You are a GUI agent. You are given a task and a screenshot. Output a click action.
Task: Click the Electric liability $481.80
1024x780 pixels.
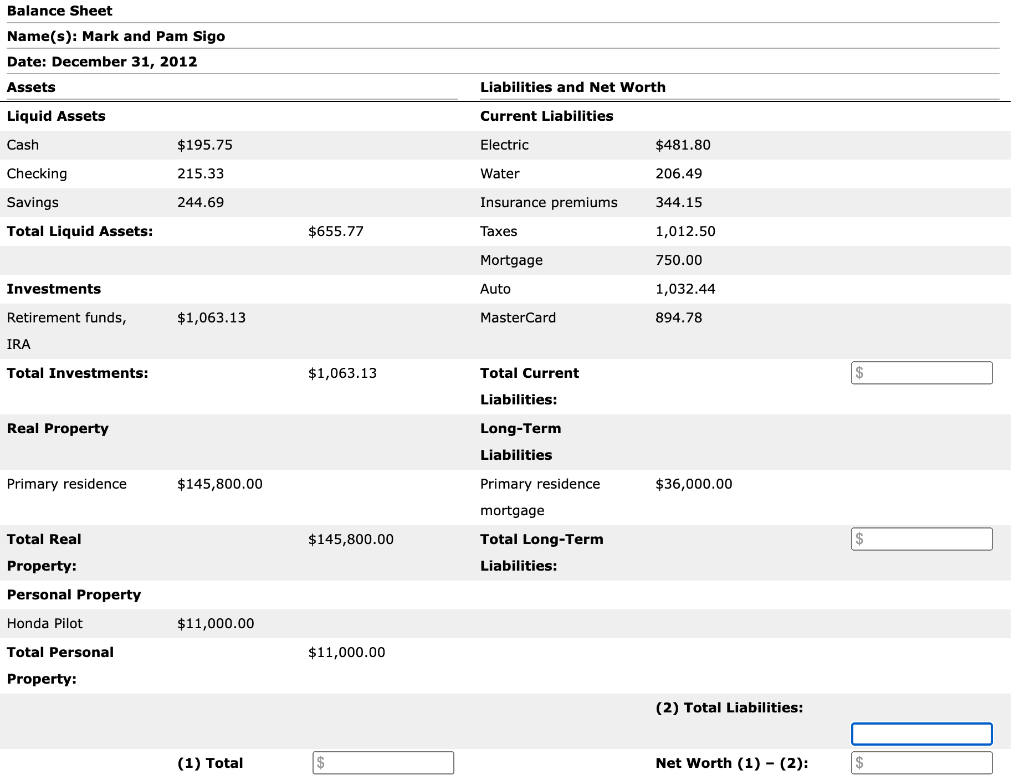pos(683,144)
